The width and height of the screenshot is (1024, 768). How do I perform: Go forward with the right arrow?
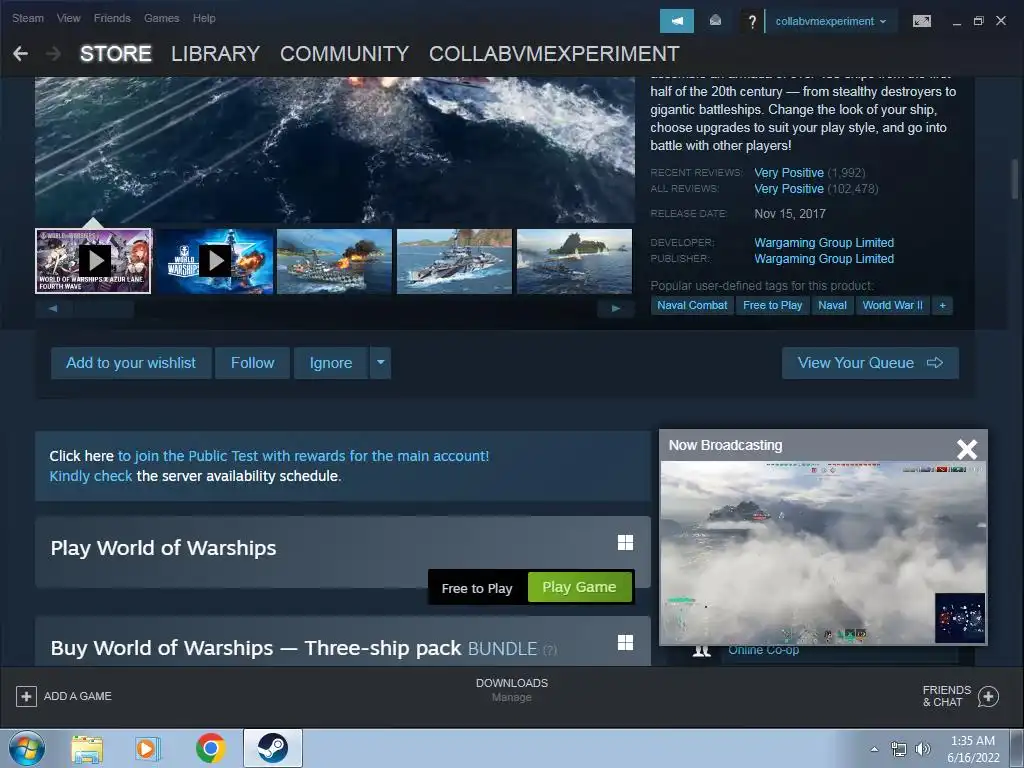pyautogui.click(x=54, y=54)
